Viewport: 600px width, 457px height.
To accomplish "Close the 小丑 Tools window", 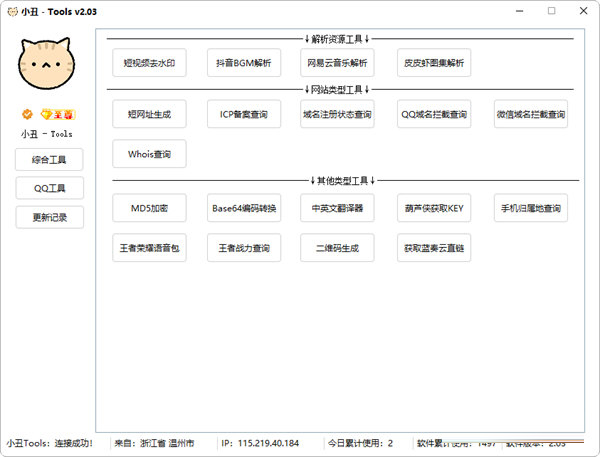I will (583, 11).
